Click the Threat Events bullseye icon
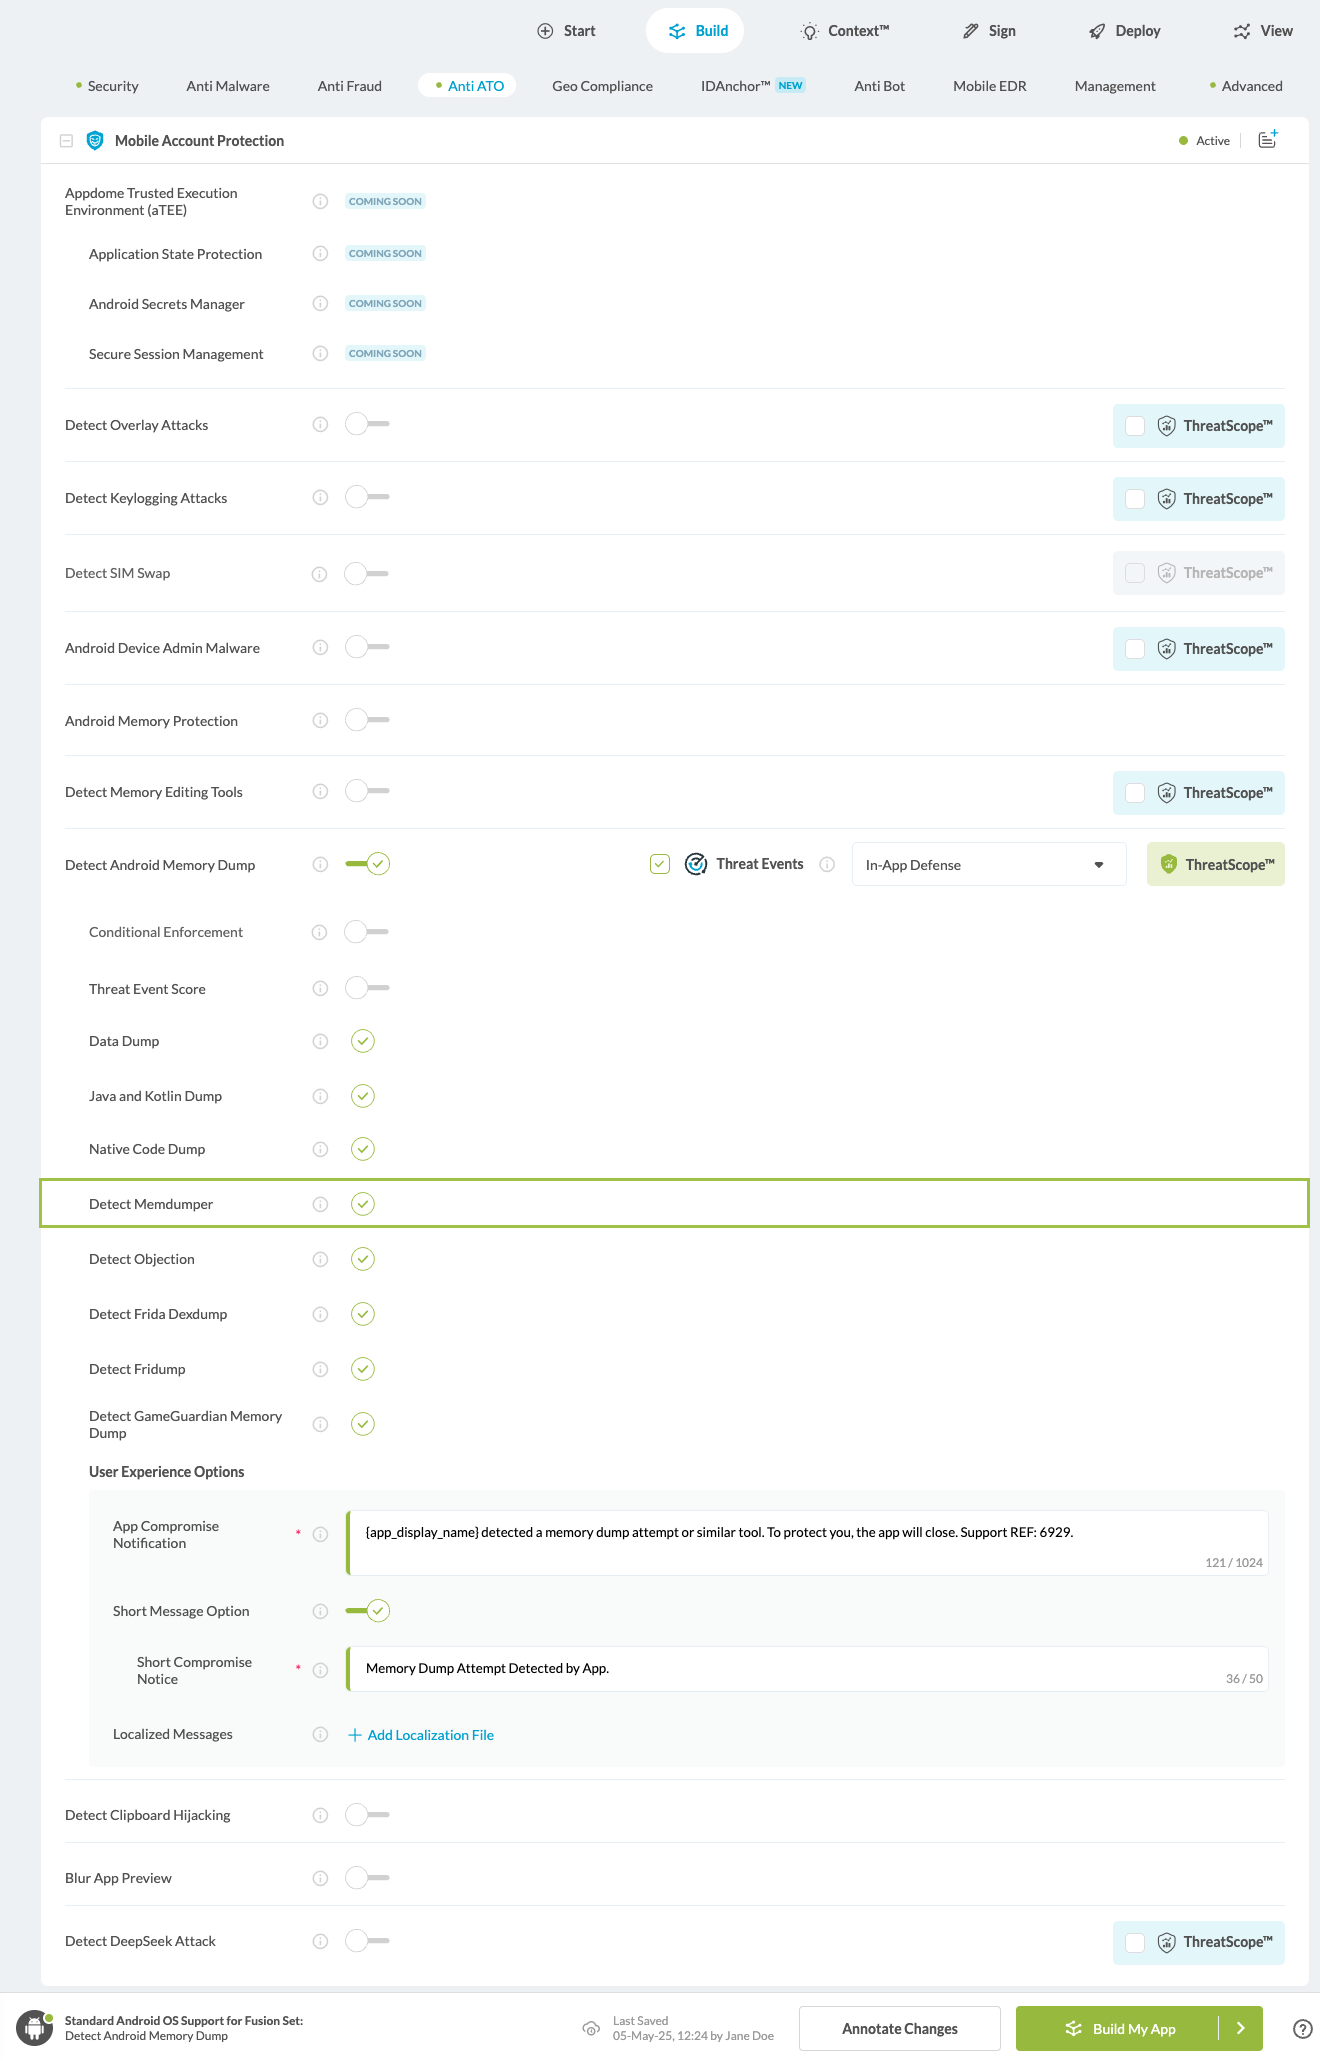 (x=695, y=863)
